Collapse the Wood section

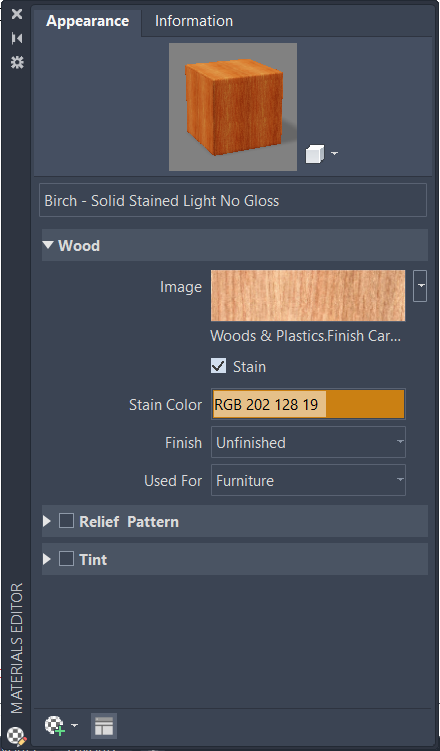click(48, 245)
